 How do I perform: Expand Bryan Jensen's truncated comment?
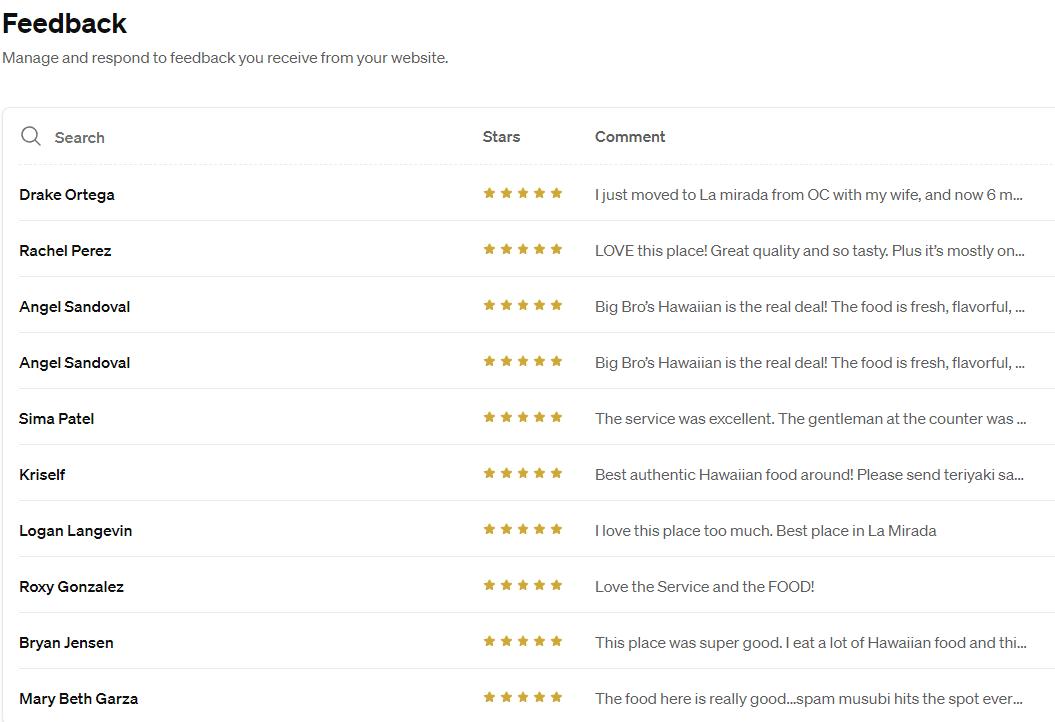pyautogui.click(x=811, y=643)
